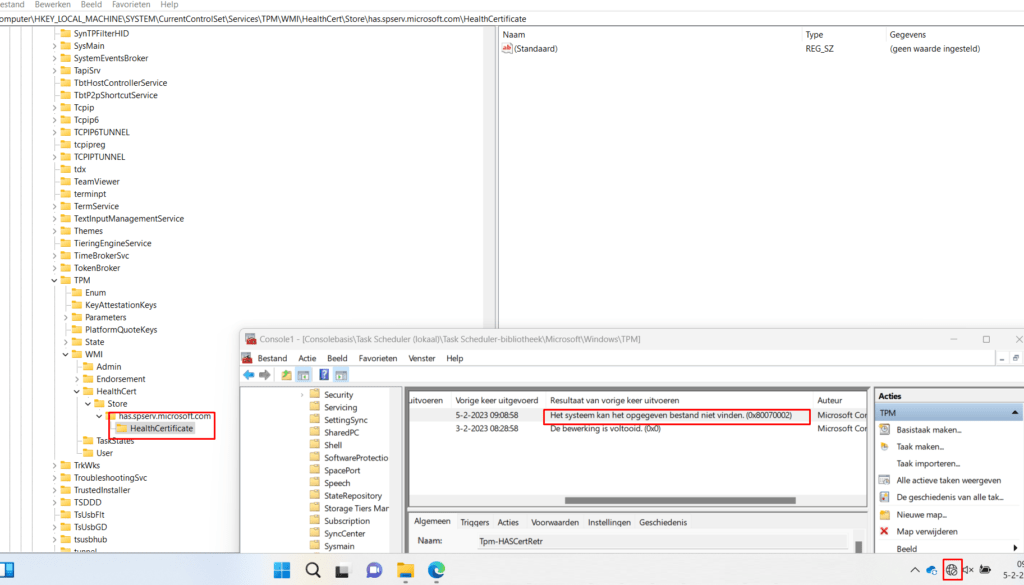Click the console app icon in its menu bar
Screen dimensions: 1024x585
(x=247, y=358)
